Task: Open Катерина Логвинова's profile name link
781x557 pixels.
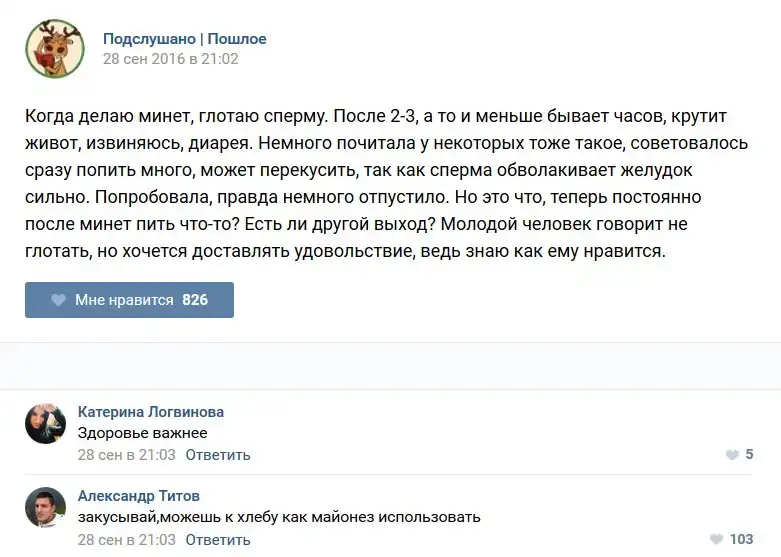Action: (150, 412)
